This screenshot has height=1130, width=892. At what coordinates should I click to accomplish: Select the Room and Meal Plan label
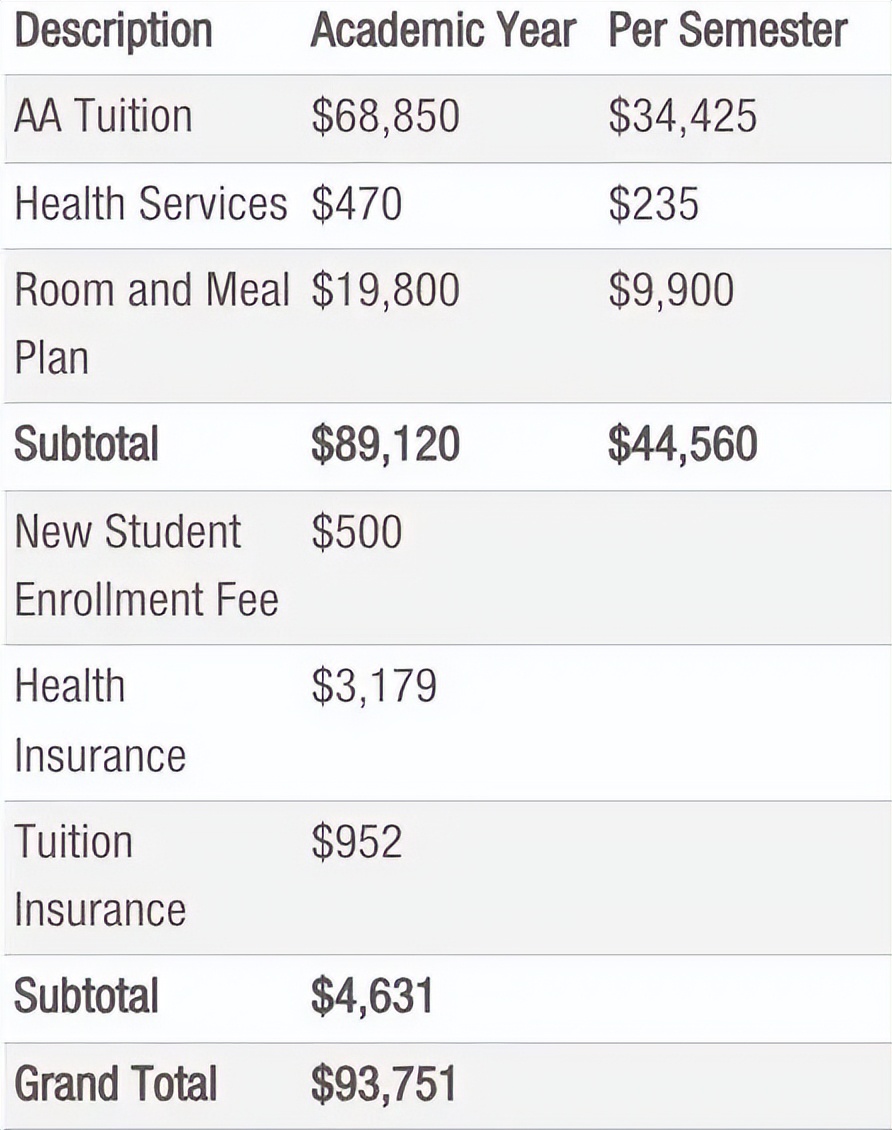(150, 322)
